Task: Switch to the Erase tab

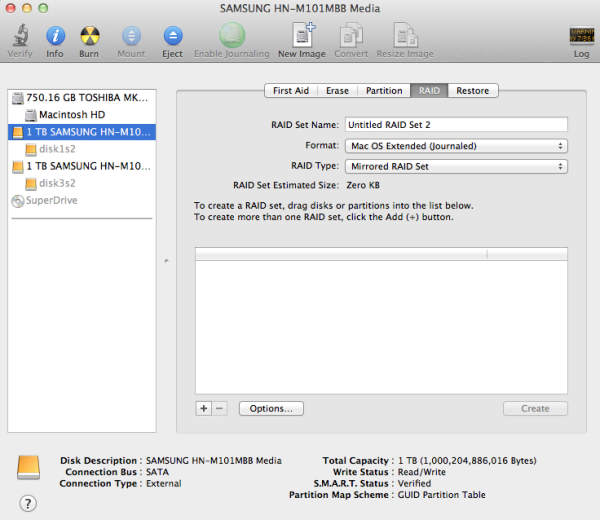Action: [x=338, y=91]
